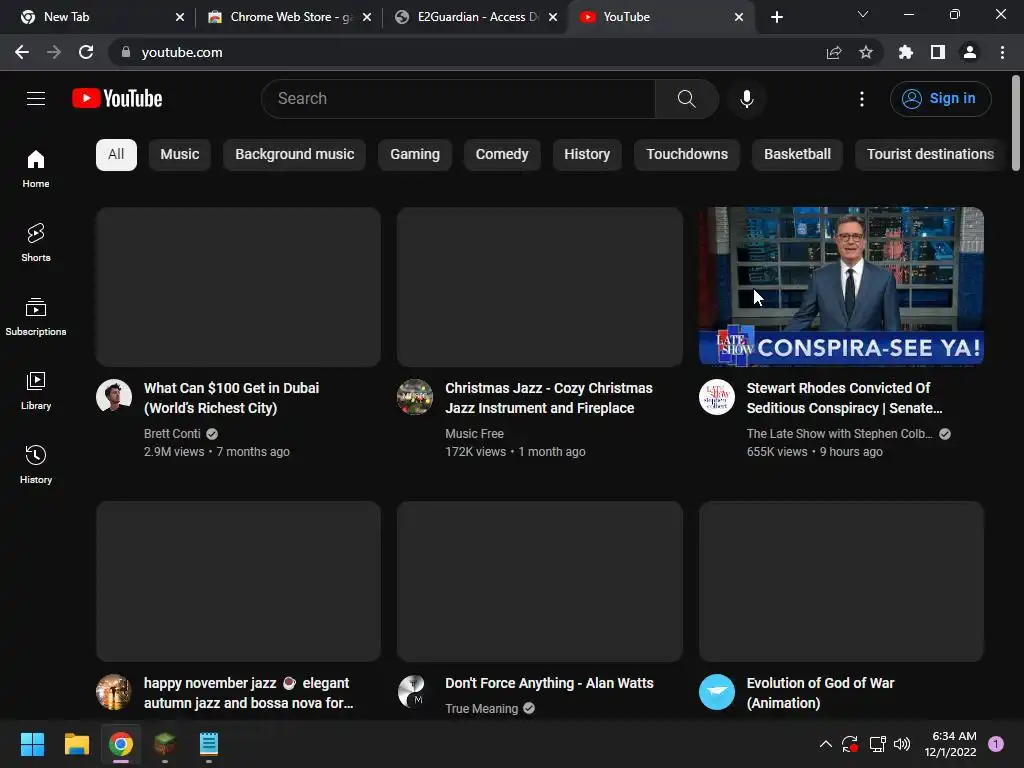Open Don't Force Anything Alan Watts video
The height and width of the screenshot is (768, 1024).
[549, 683]
